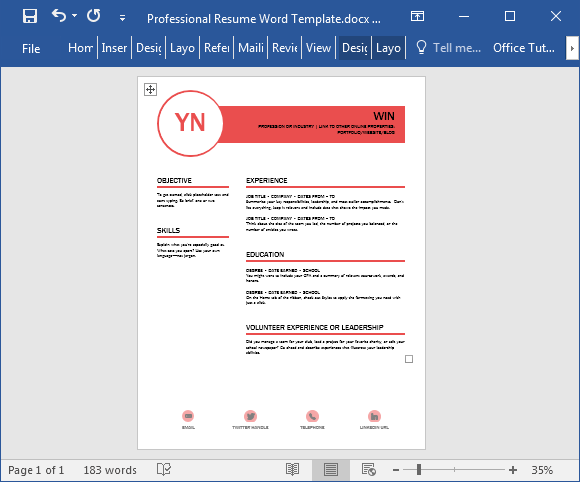580x482 pixels.
Task: Click the Tell me lightbulb icon
Action: point(421,47)
